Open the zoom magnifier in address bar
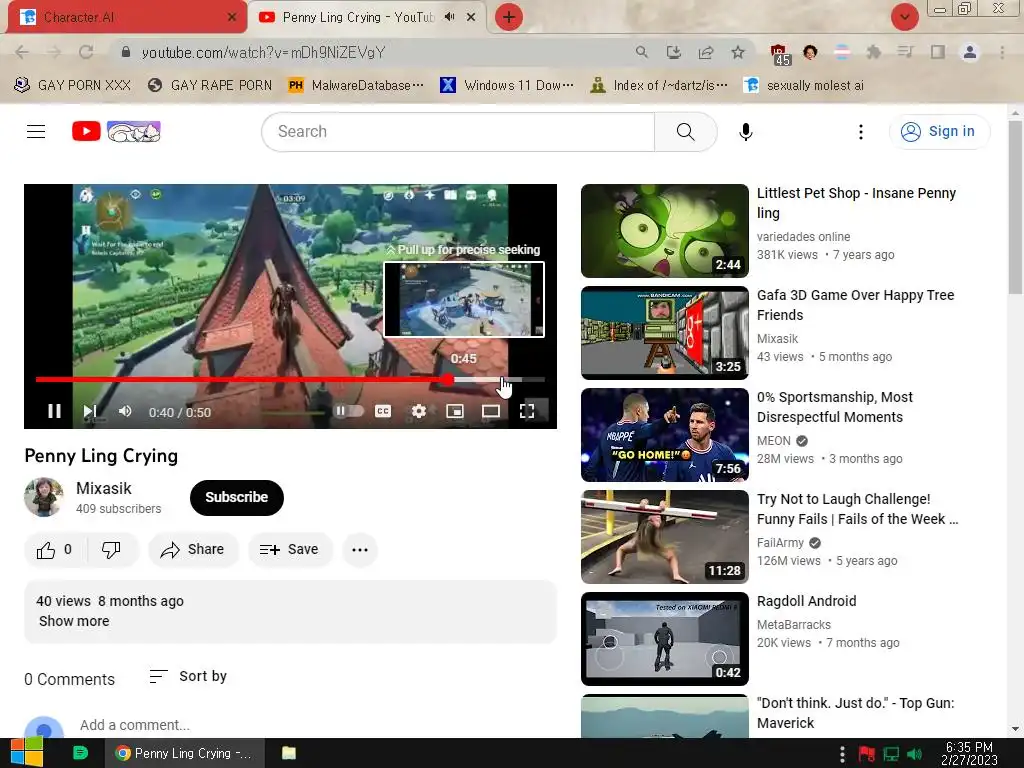This screenshot has height=768, width=1024. [x=642, y=52]
